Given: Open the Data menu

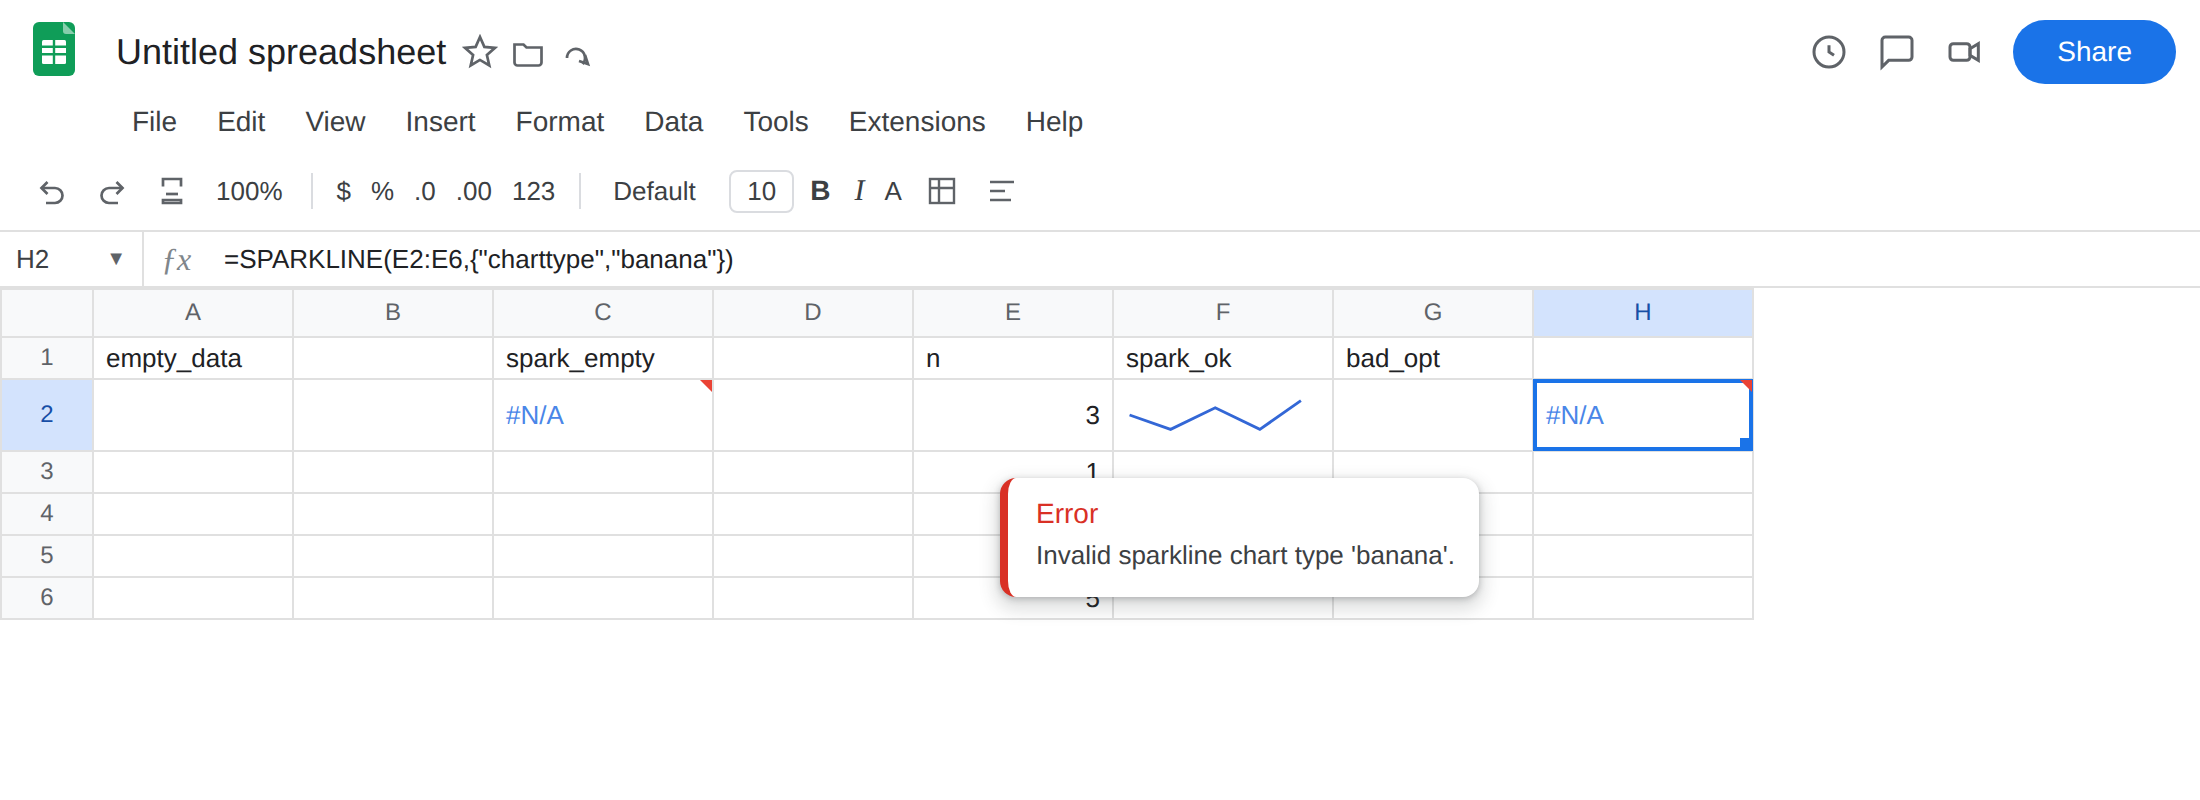Looking at the screenshot, I should click(673, 122).
